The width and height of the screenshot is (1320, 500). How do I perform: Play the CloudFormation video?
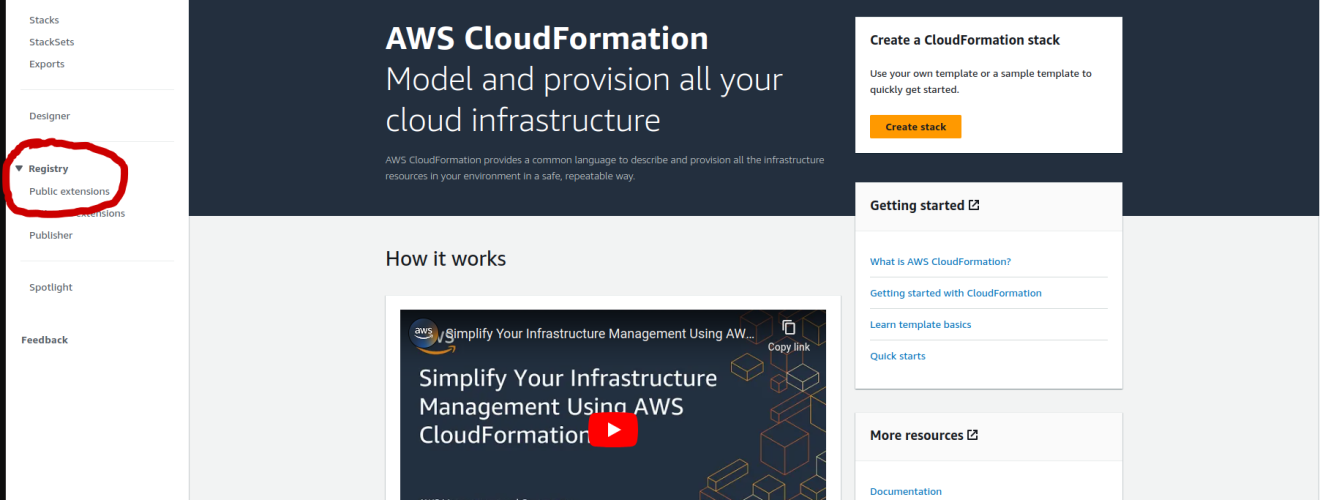pos(612,430)
